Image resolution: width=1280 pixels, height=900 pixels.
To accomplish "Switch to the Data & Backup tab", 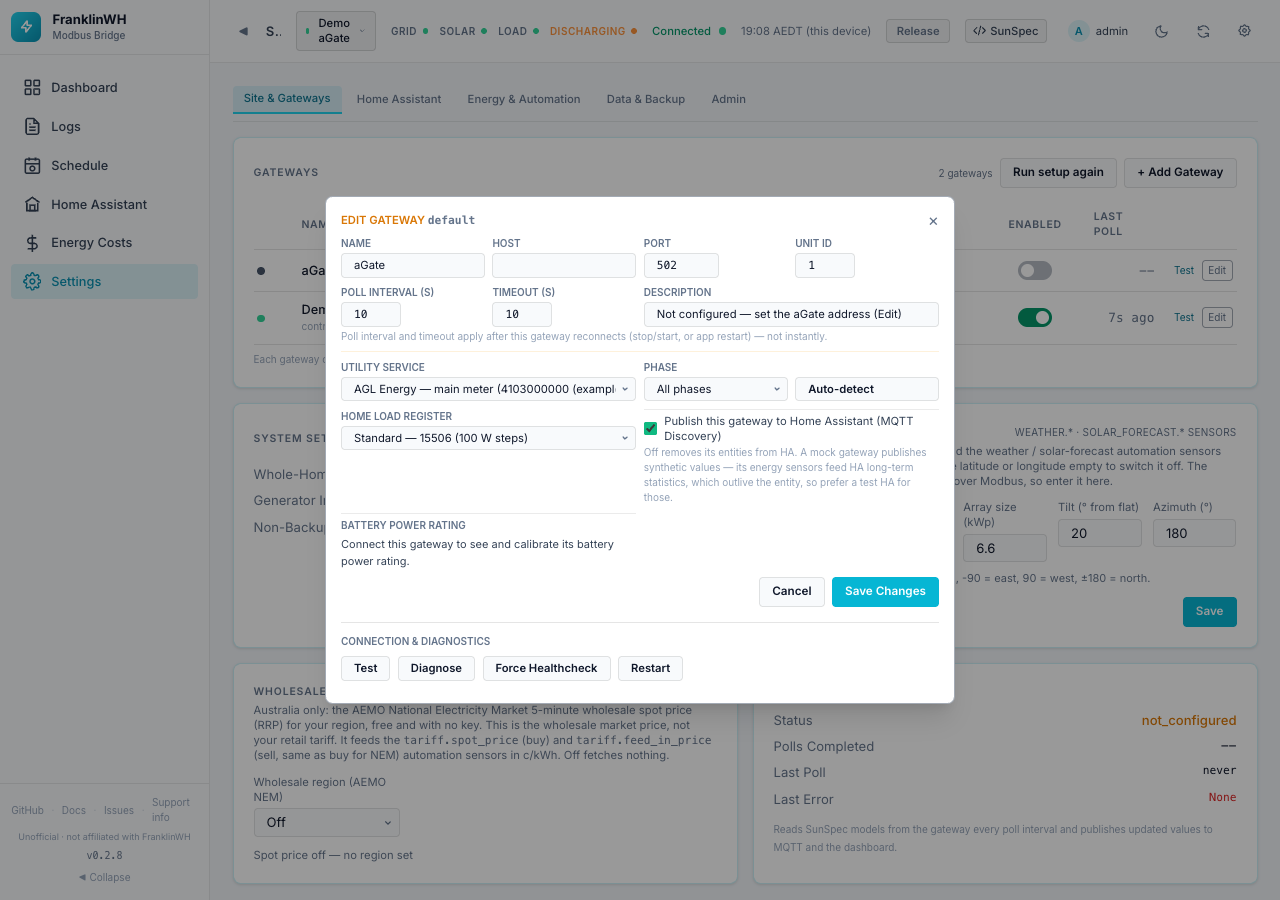I will click(x=646, y=99).
